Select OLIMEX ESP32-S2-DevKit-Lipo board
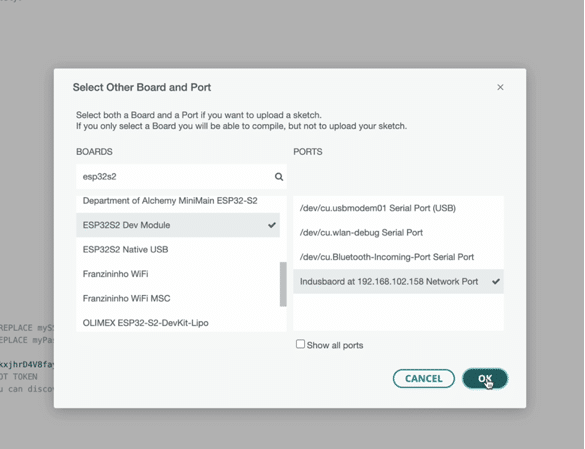Viewport: 585px width, 449px height. click(x=178, y=322)
